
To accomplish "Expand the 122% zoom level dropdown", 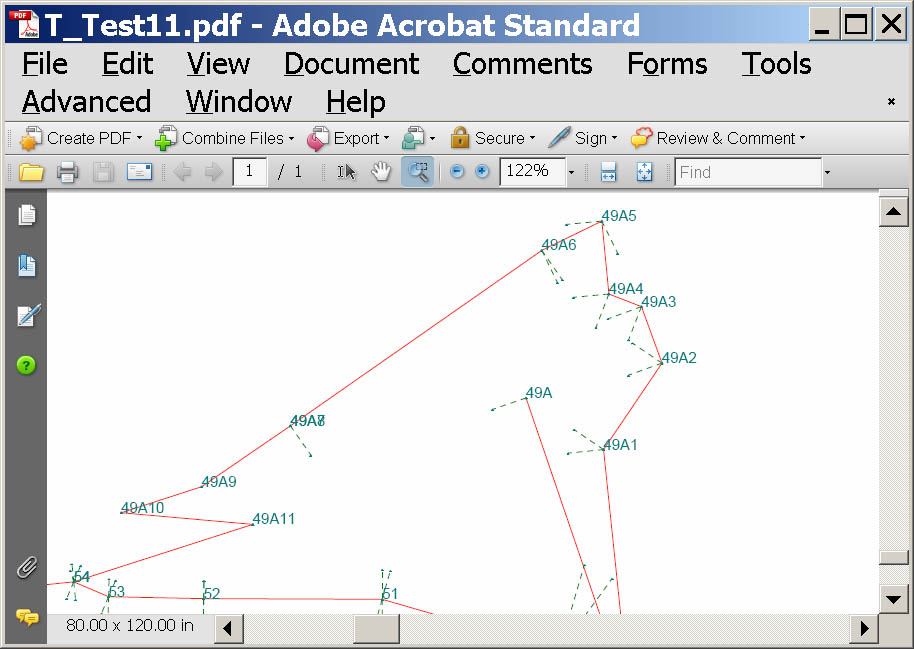I will pyautogui.click(x=572, y=173).
